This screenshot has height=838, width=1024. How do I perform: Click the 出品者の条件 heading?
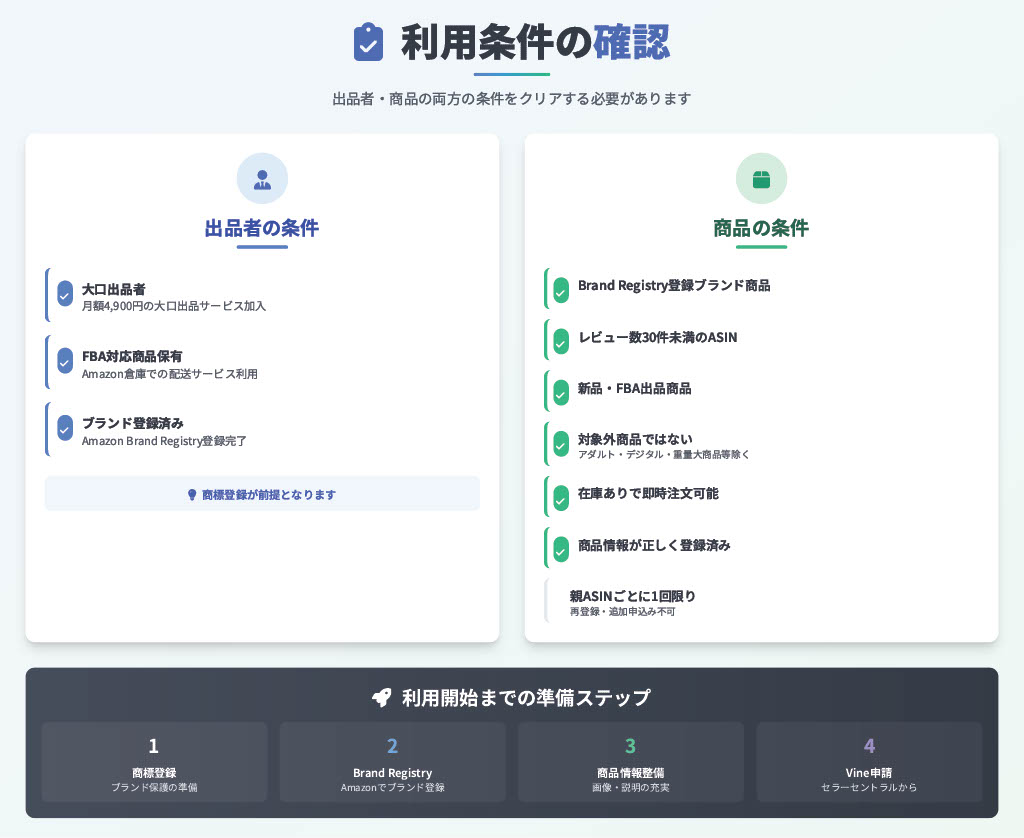coord(262,228)
